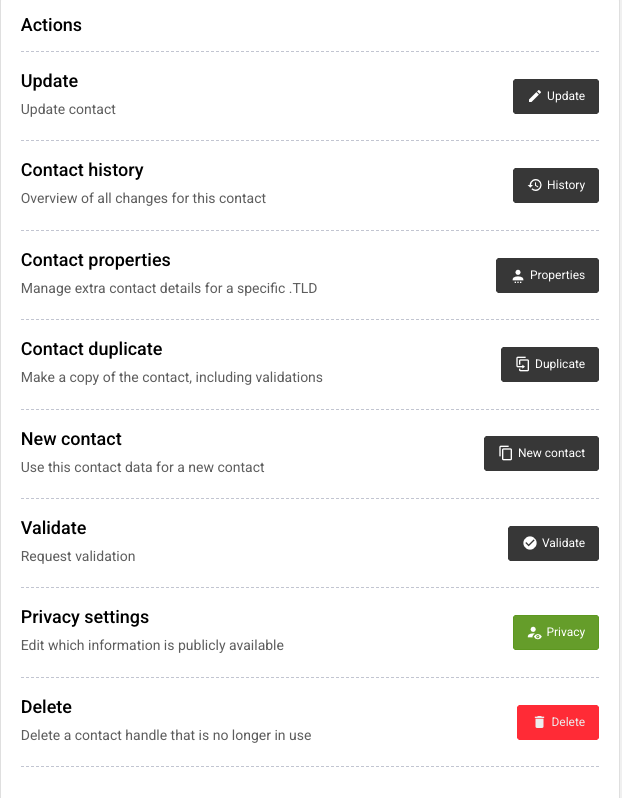Click the clock-arrow History icon

tap(535, 185)
